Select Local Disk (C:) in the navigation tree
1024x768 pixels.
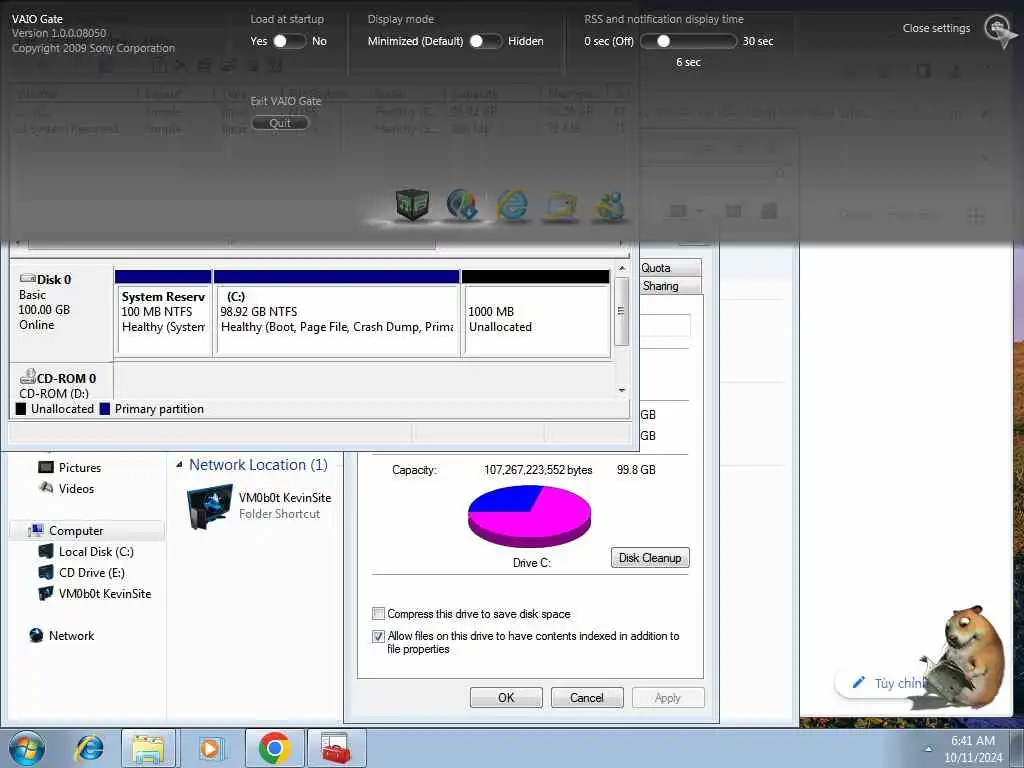point(96,551)
